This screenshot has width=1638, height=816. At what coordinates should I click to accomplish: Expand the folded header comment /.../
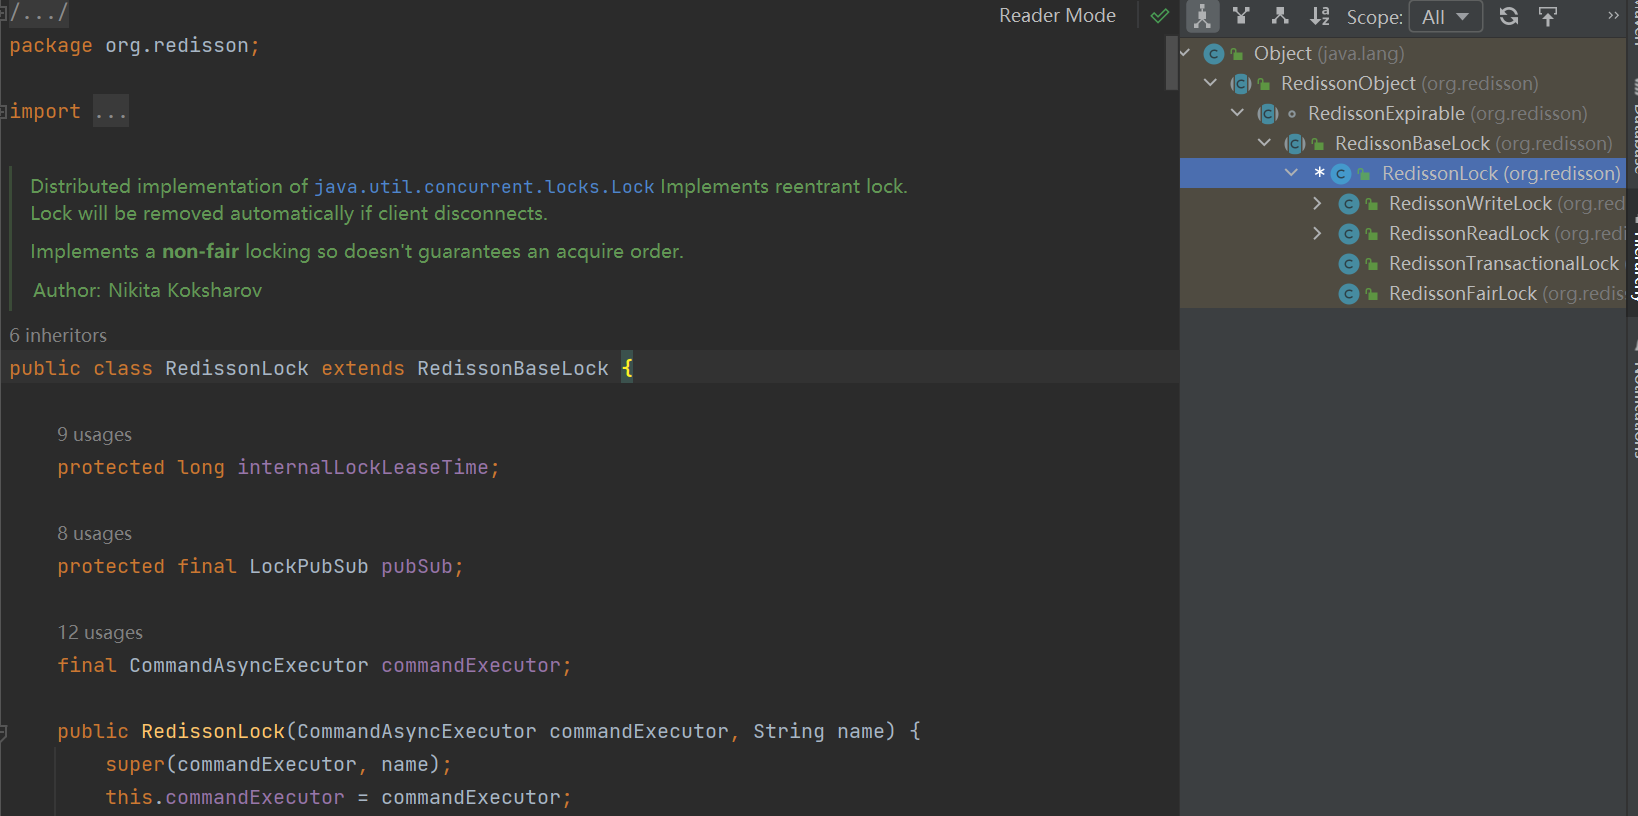[x=38, y=13]
